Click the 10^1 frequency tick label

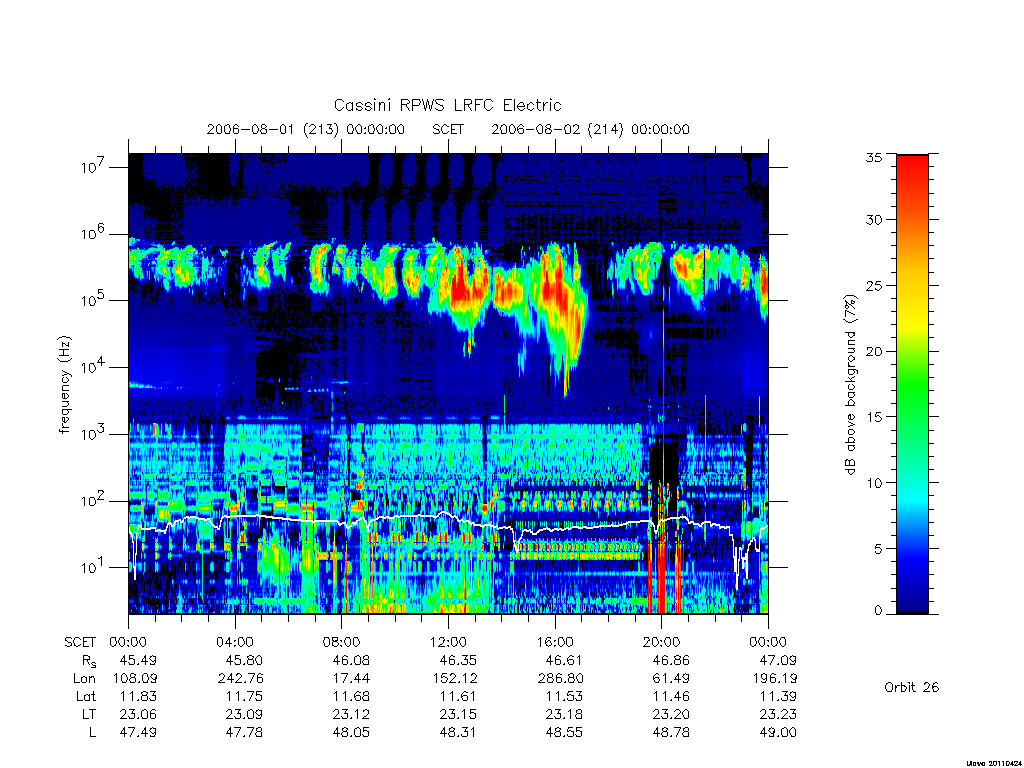(94, 567)
